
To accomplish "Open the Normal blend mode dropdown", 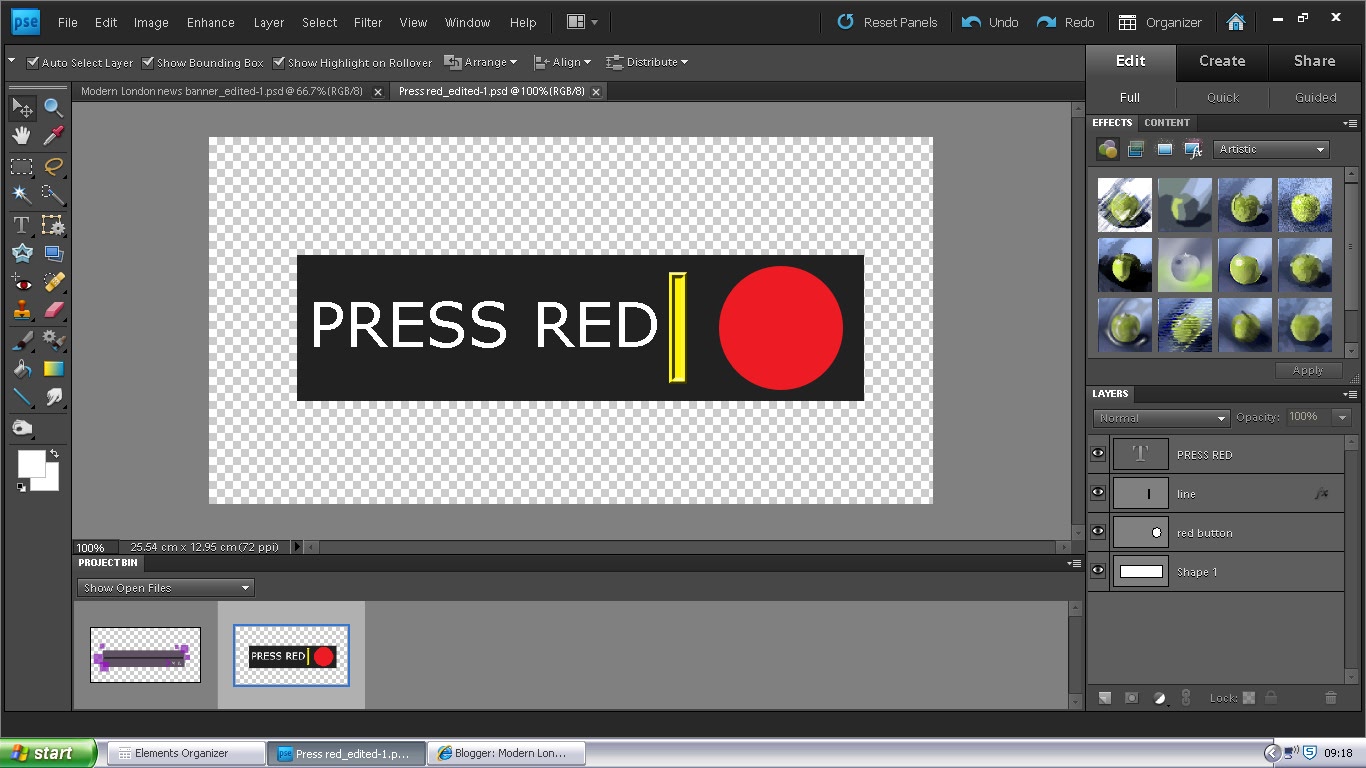I will [x=1160, y=417].
